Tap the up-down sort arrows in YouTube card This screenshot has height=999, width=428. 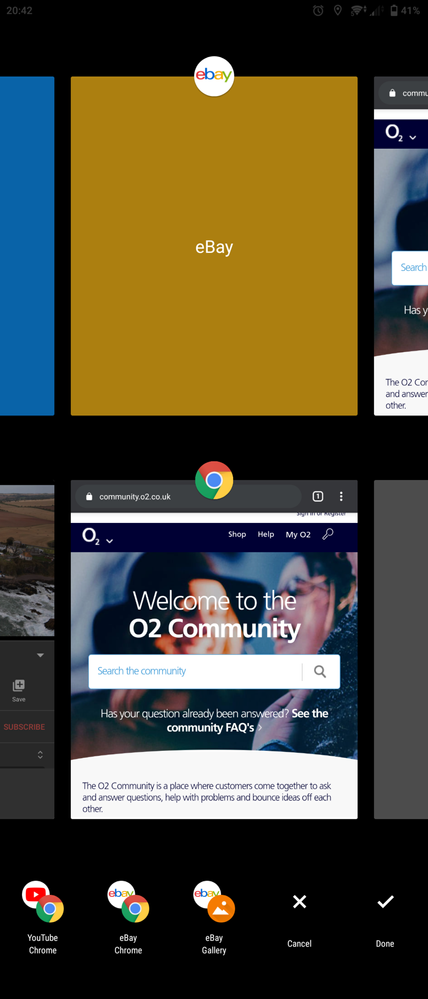40,755
